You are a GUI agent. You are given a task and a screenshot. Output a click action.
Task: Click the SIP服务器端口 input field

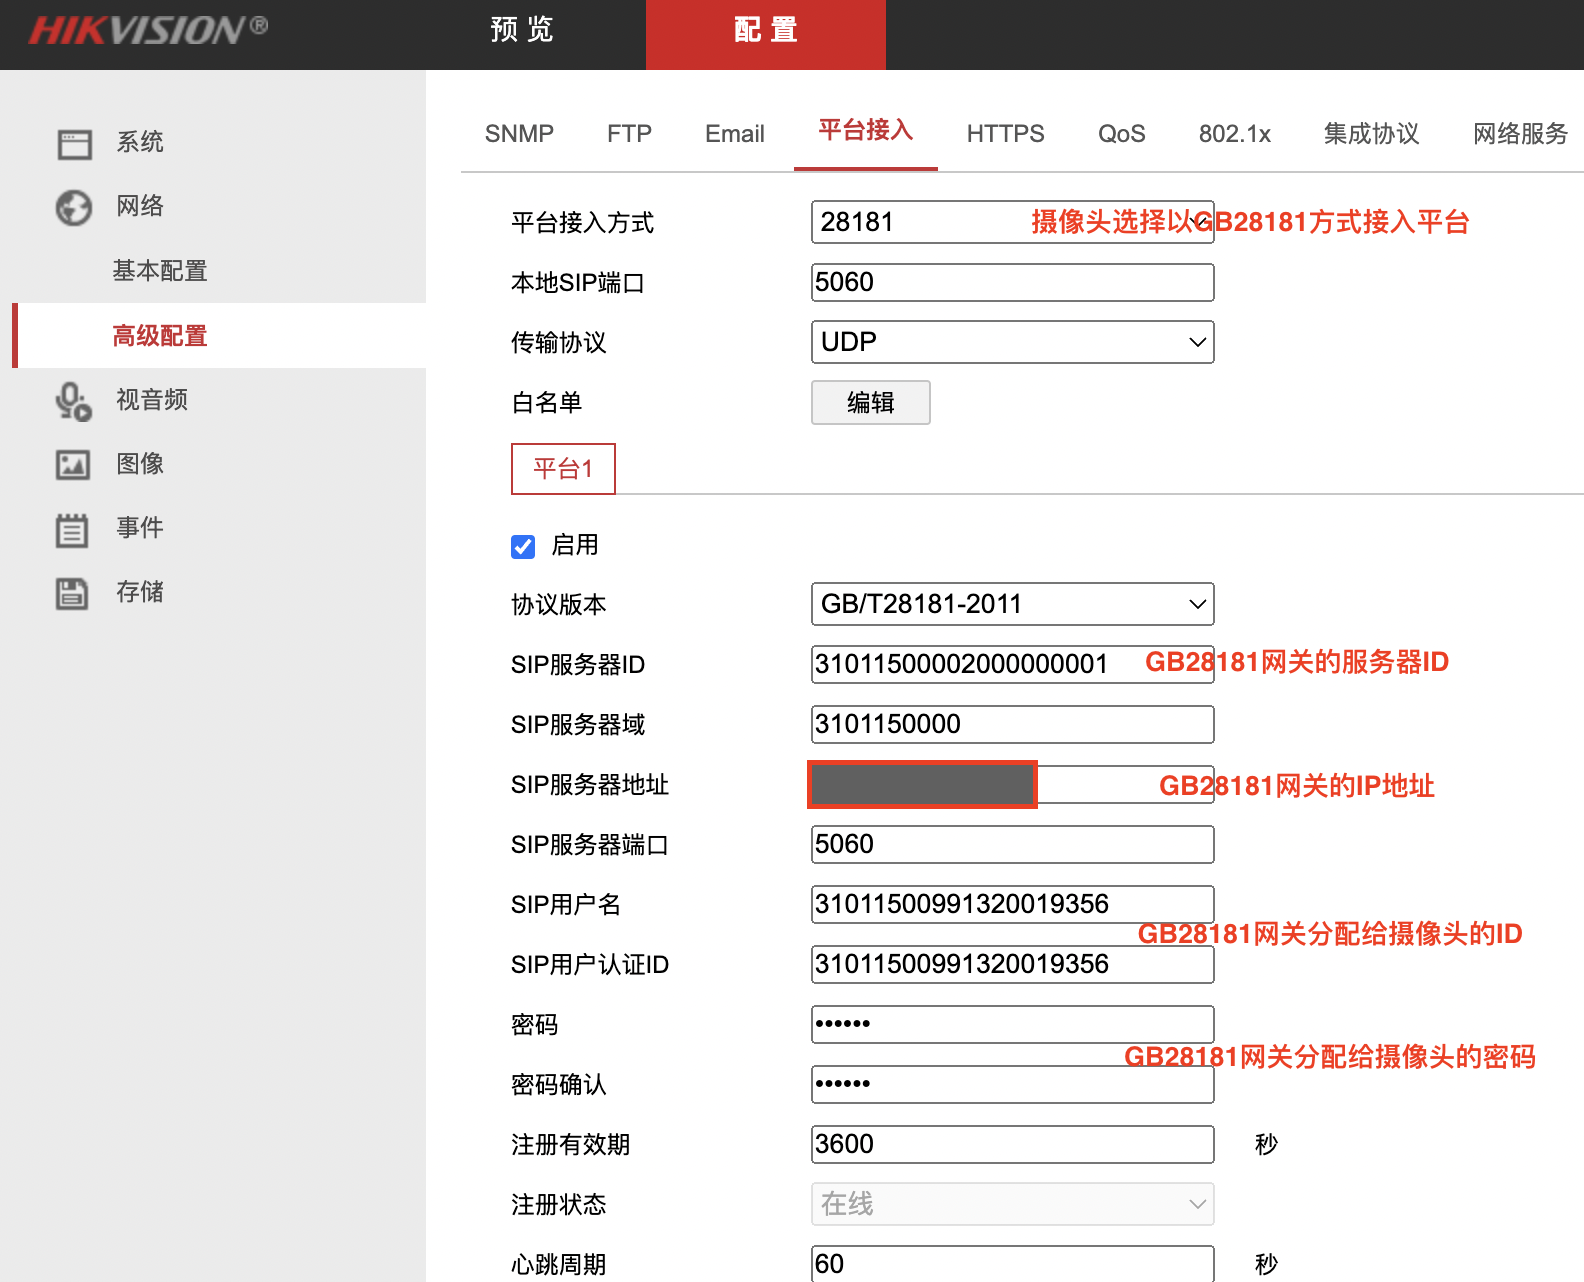pyautogui.click(x=1012, y=844)
